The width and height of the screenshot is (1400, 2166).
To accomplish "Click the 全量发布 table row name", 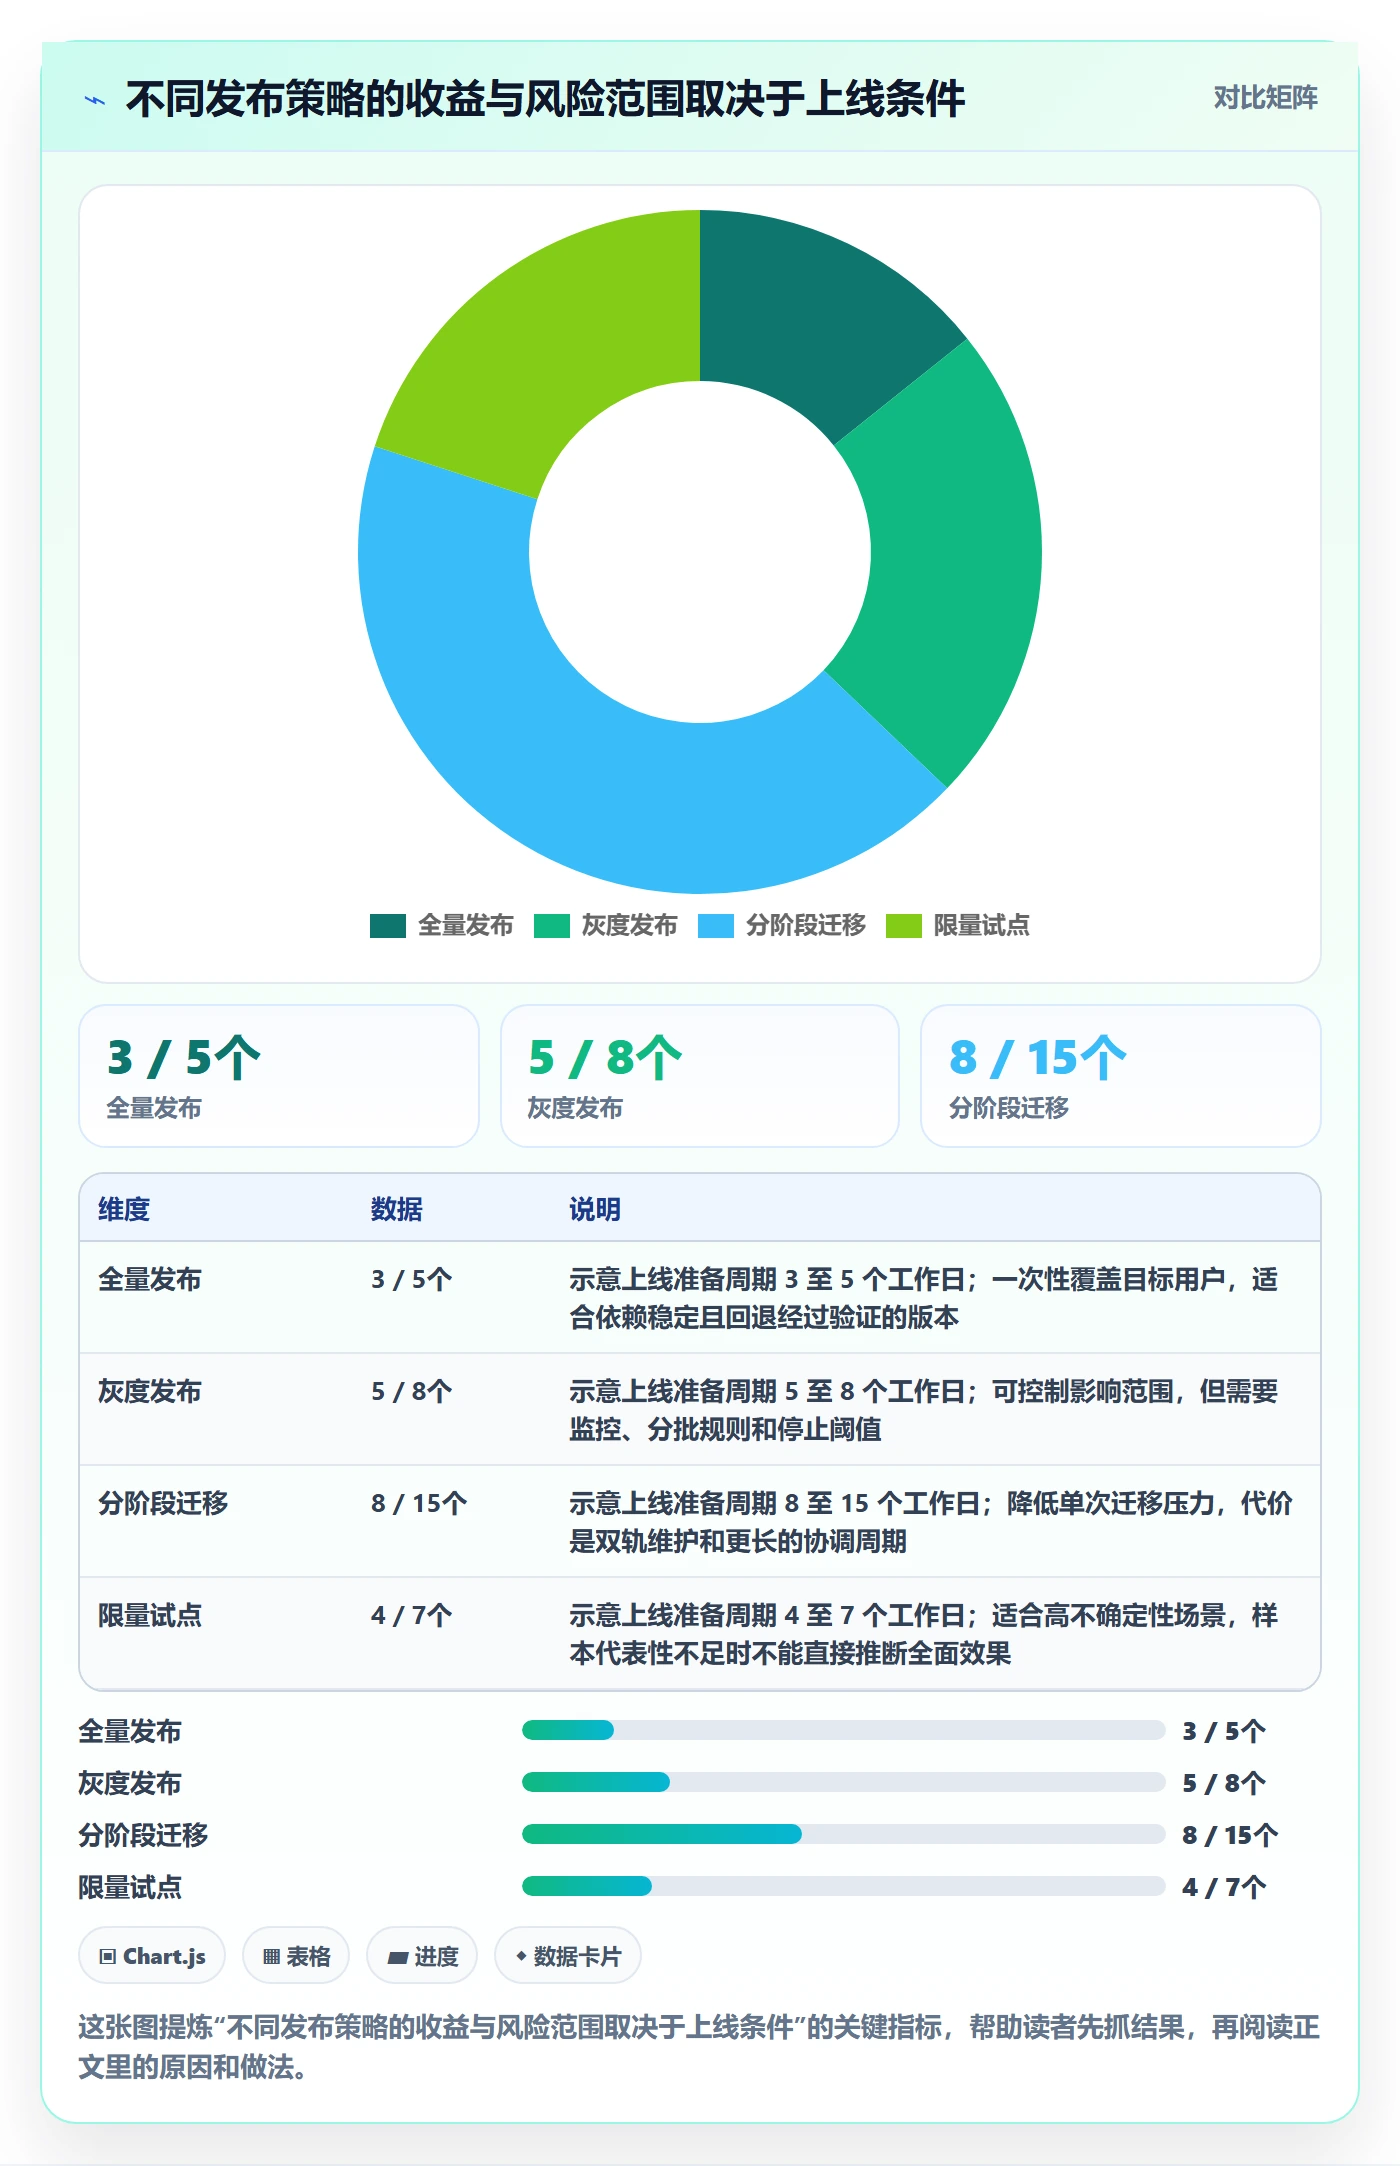I will [150, 1279].
